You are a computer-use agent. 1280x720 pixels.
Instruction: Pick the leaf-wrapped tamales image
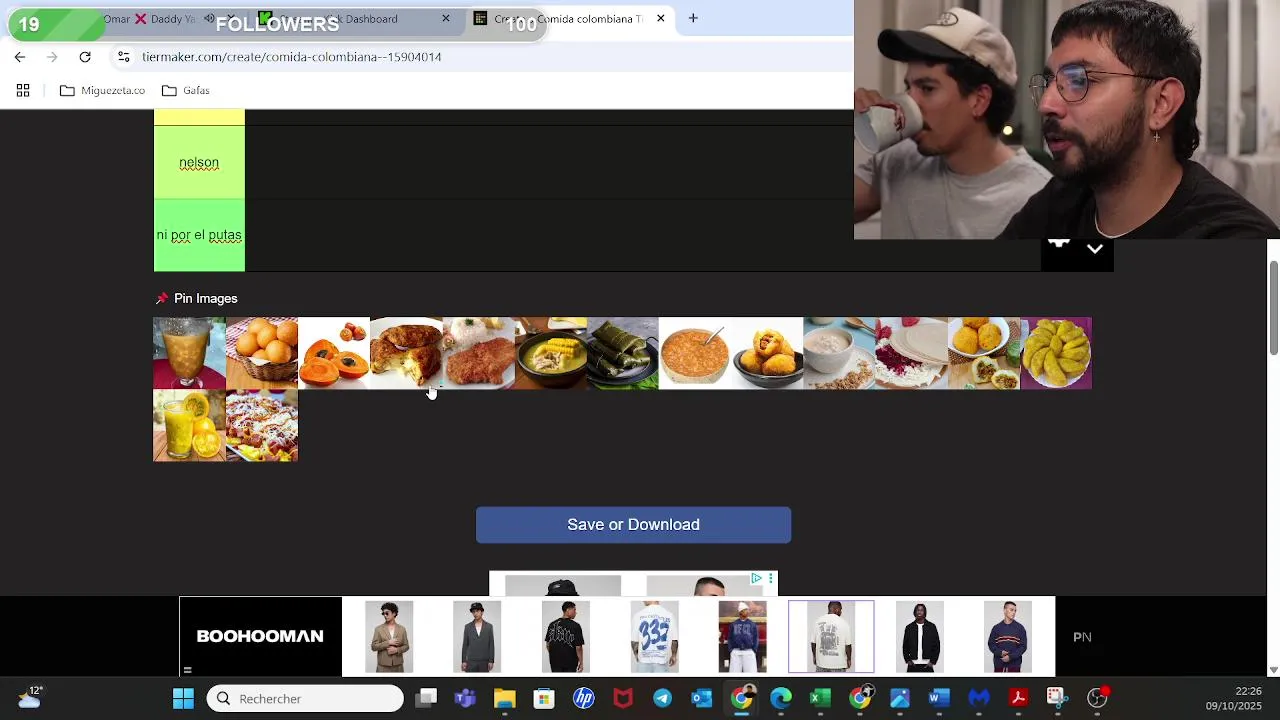623,353
